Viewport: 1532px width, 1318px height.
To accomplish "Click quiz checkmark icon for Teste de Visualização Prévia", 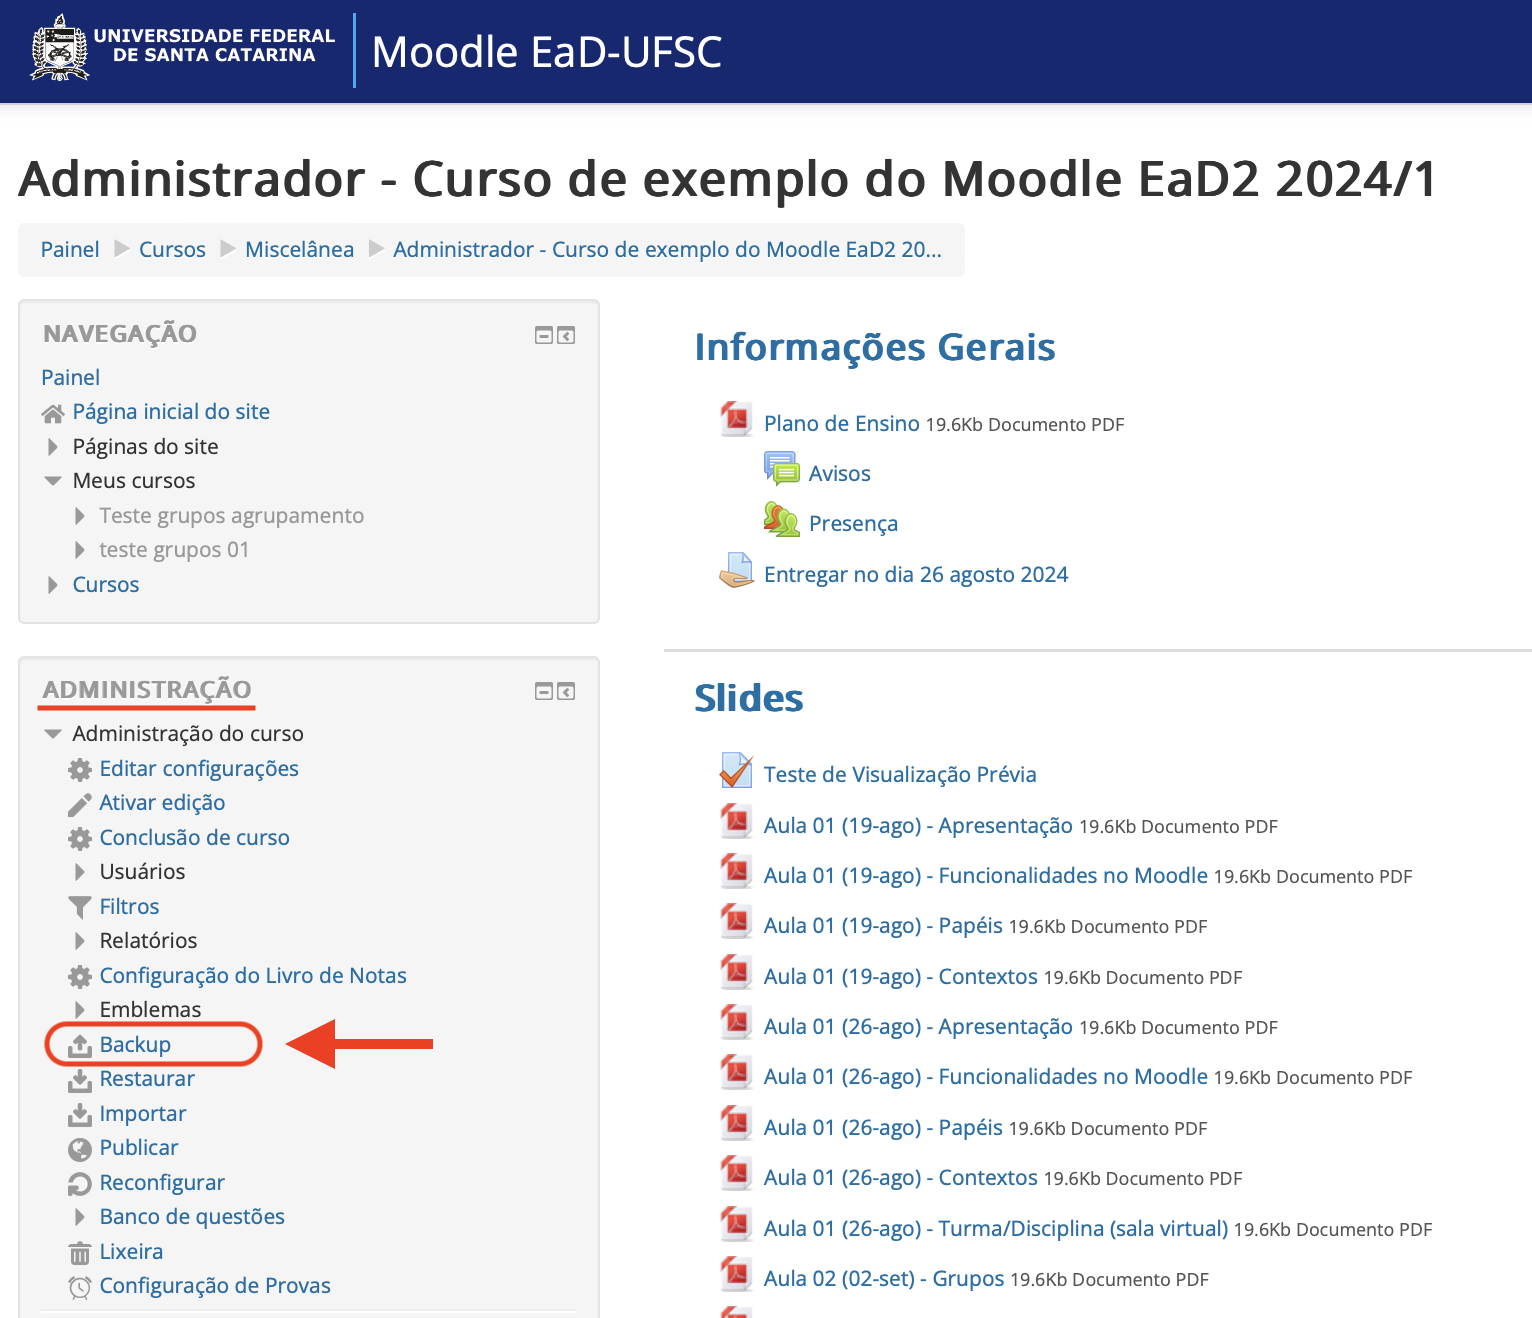I will click(737, 770).
